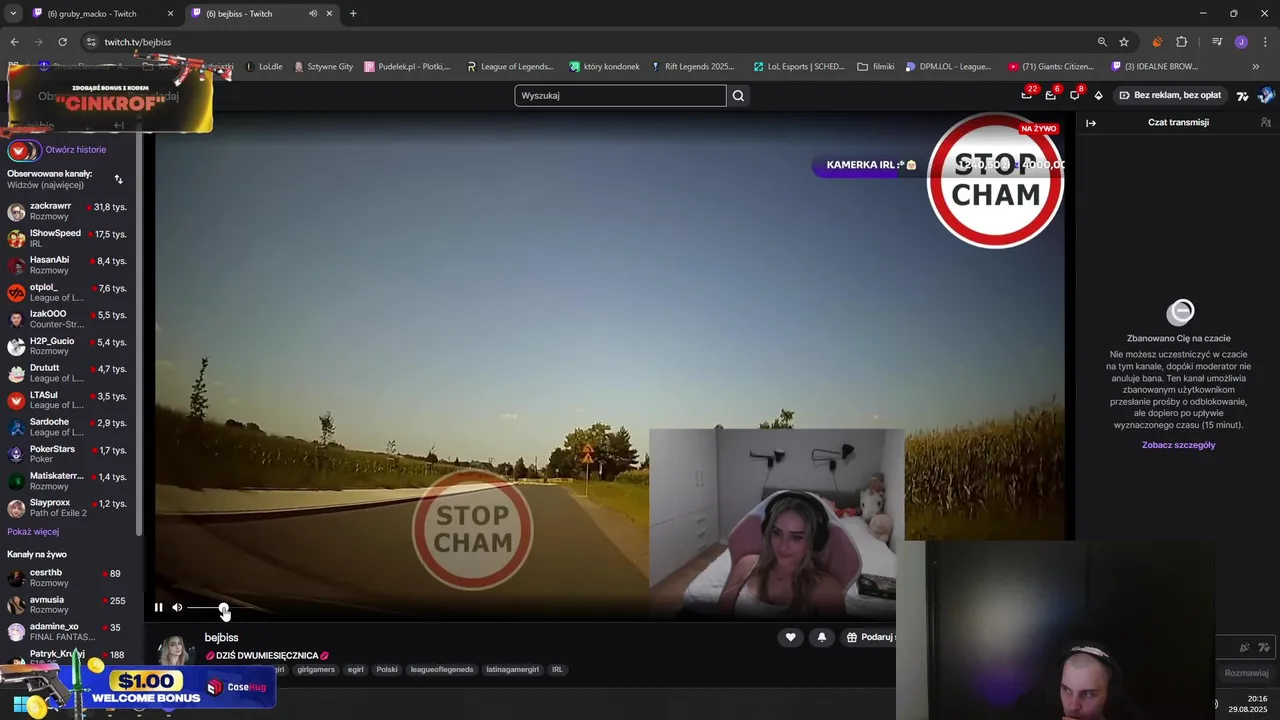Go back in browser history

(x=14, y=42)
